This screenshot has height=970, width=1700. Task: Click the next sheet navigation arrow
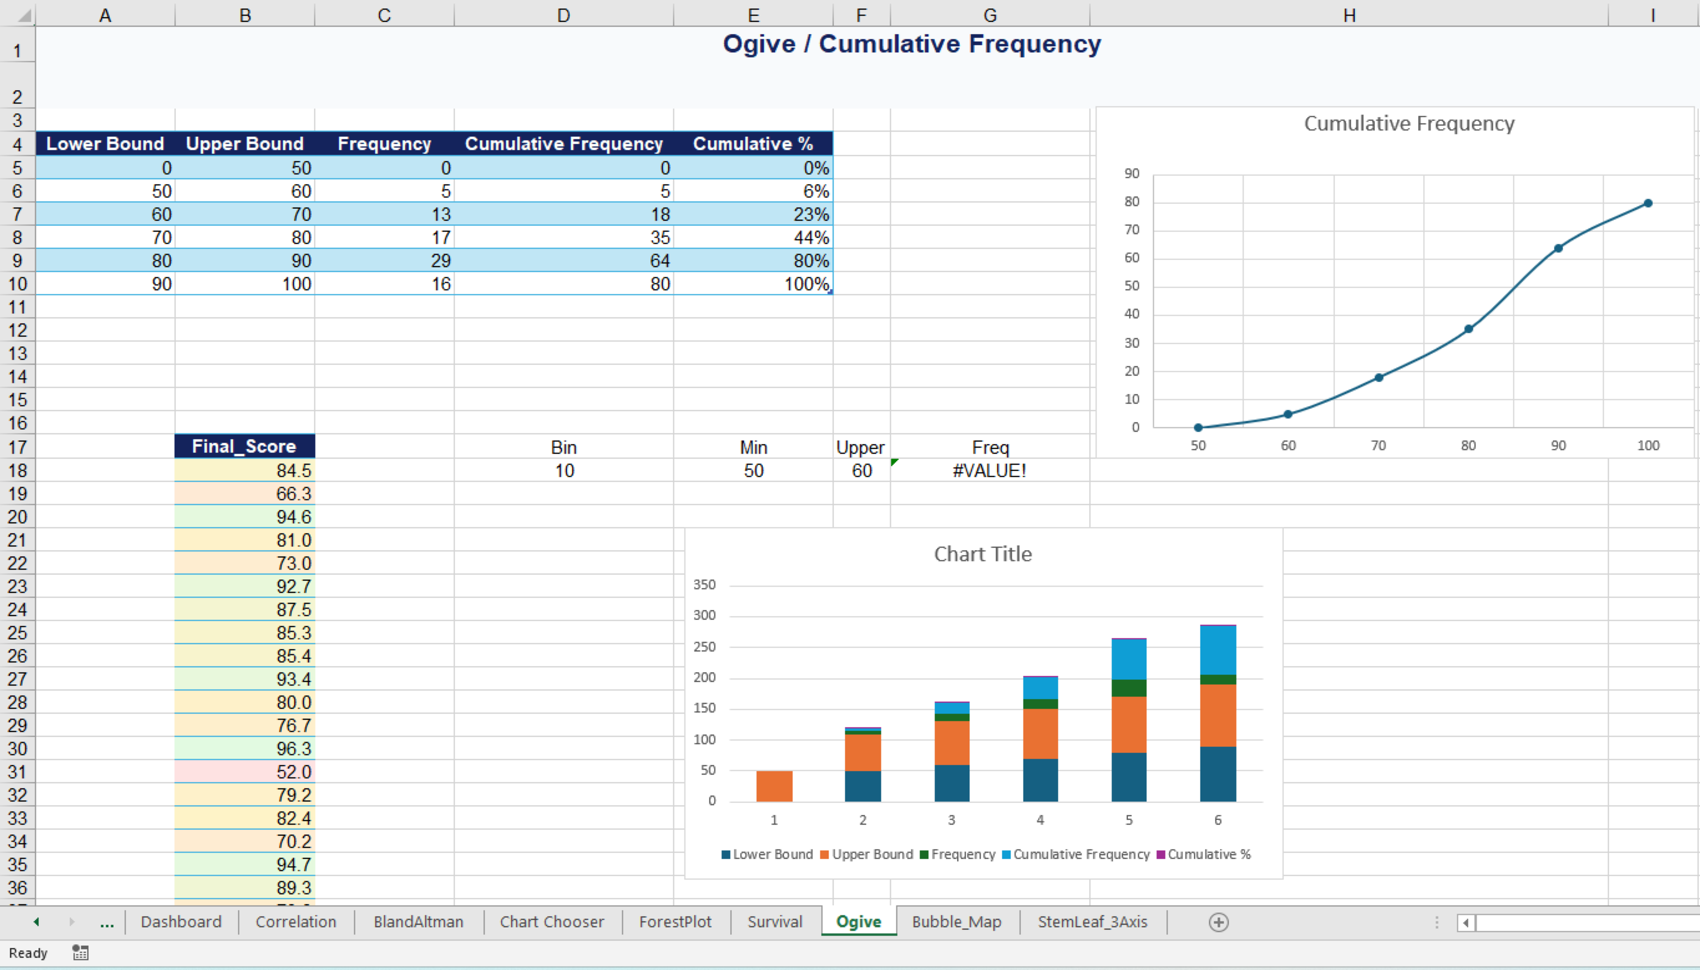tap(72, 922)
